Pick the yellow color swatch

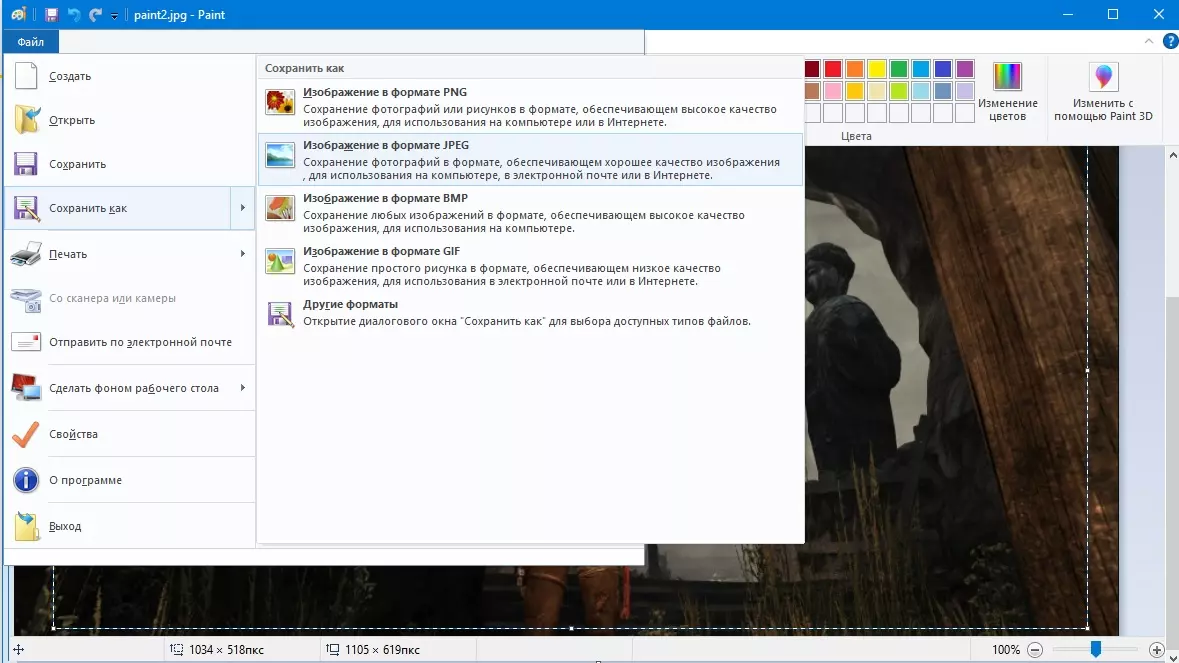(x=876, y=69)
